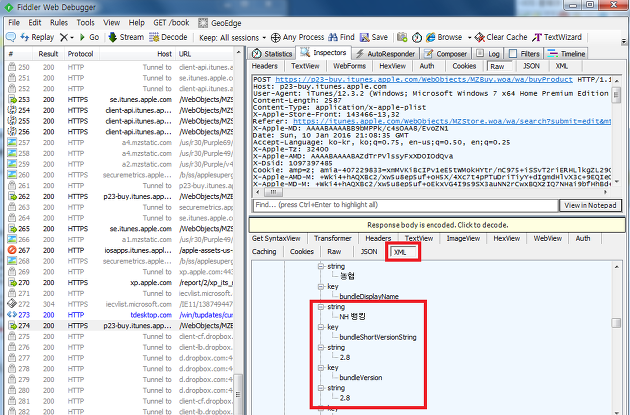The image size is (630, 415).
Task: Open the TextWizard tool
Action: click(x=557, y=37)
